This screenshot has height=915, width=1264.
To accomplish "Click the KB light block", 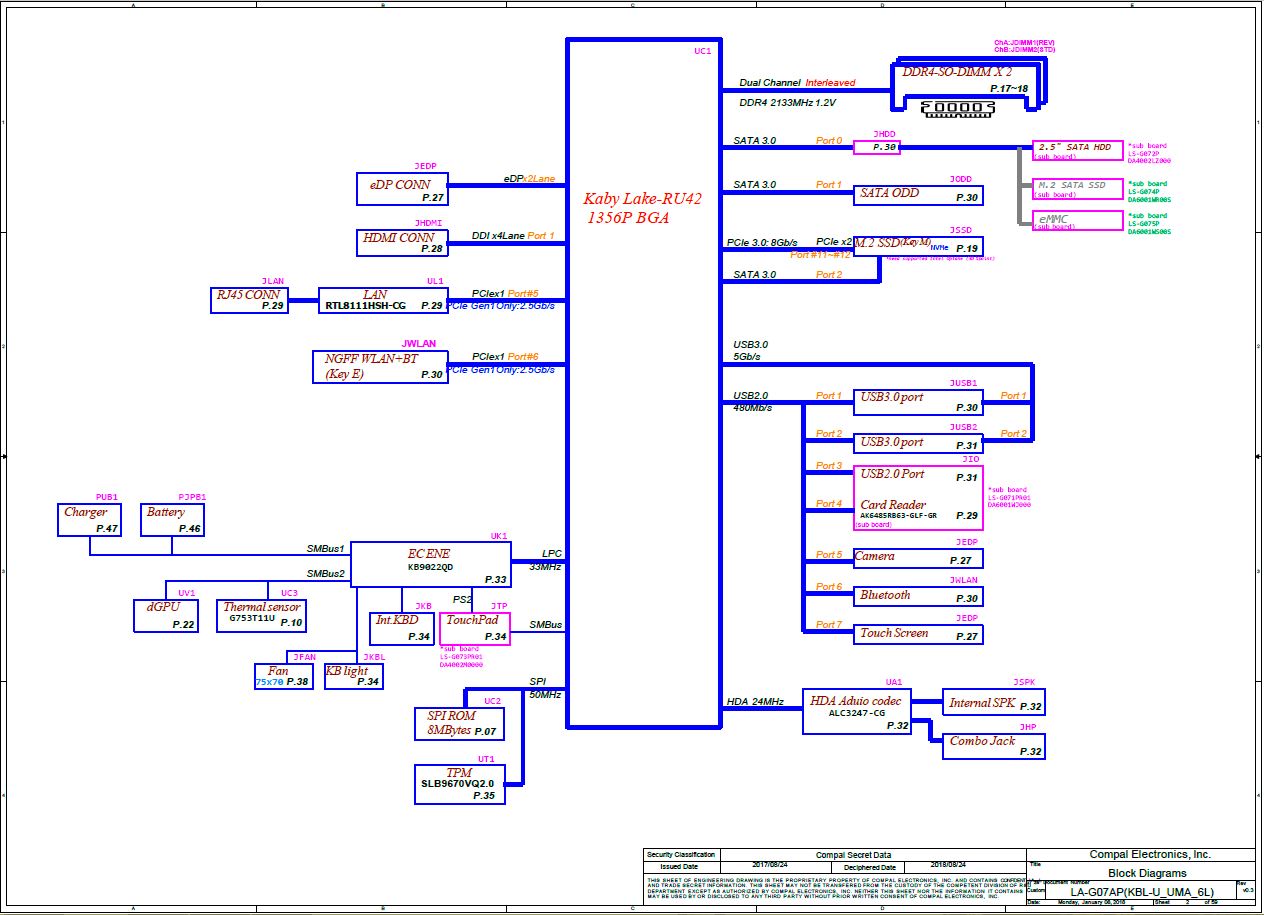I will tap(353, 676).
